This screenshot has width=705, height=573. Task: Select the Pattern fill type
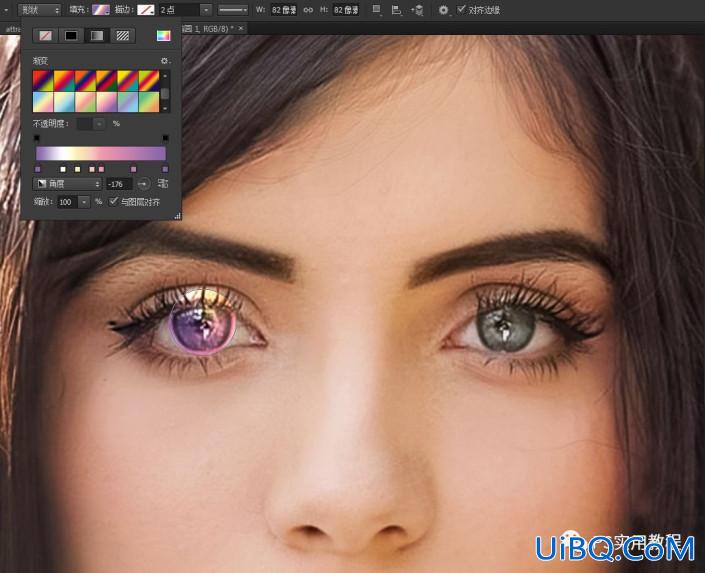122,36
